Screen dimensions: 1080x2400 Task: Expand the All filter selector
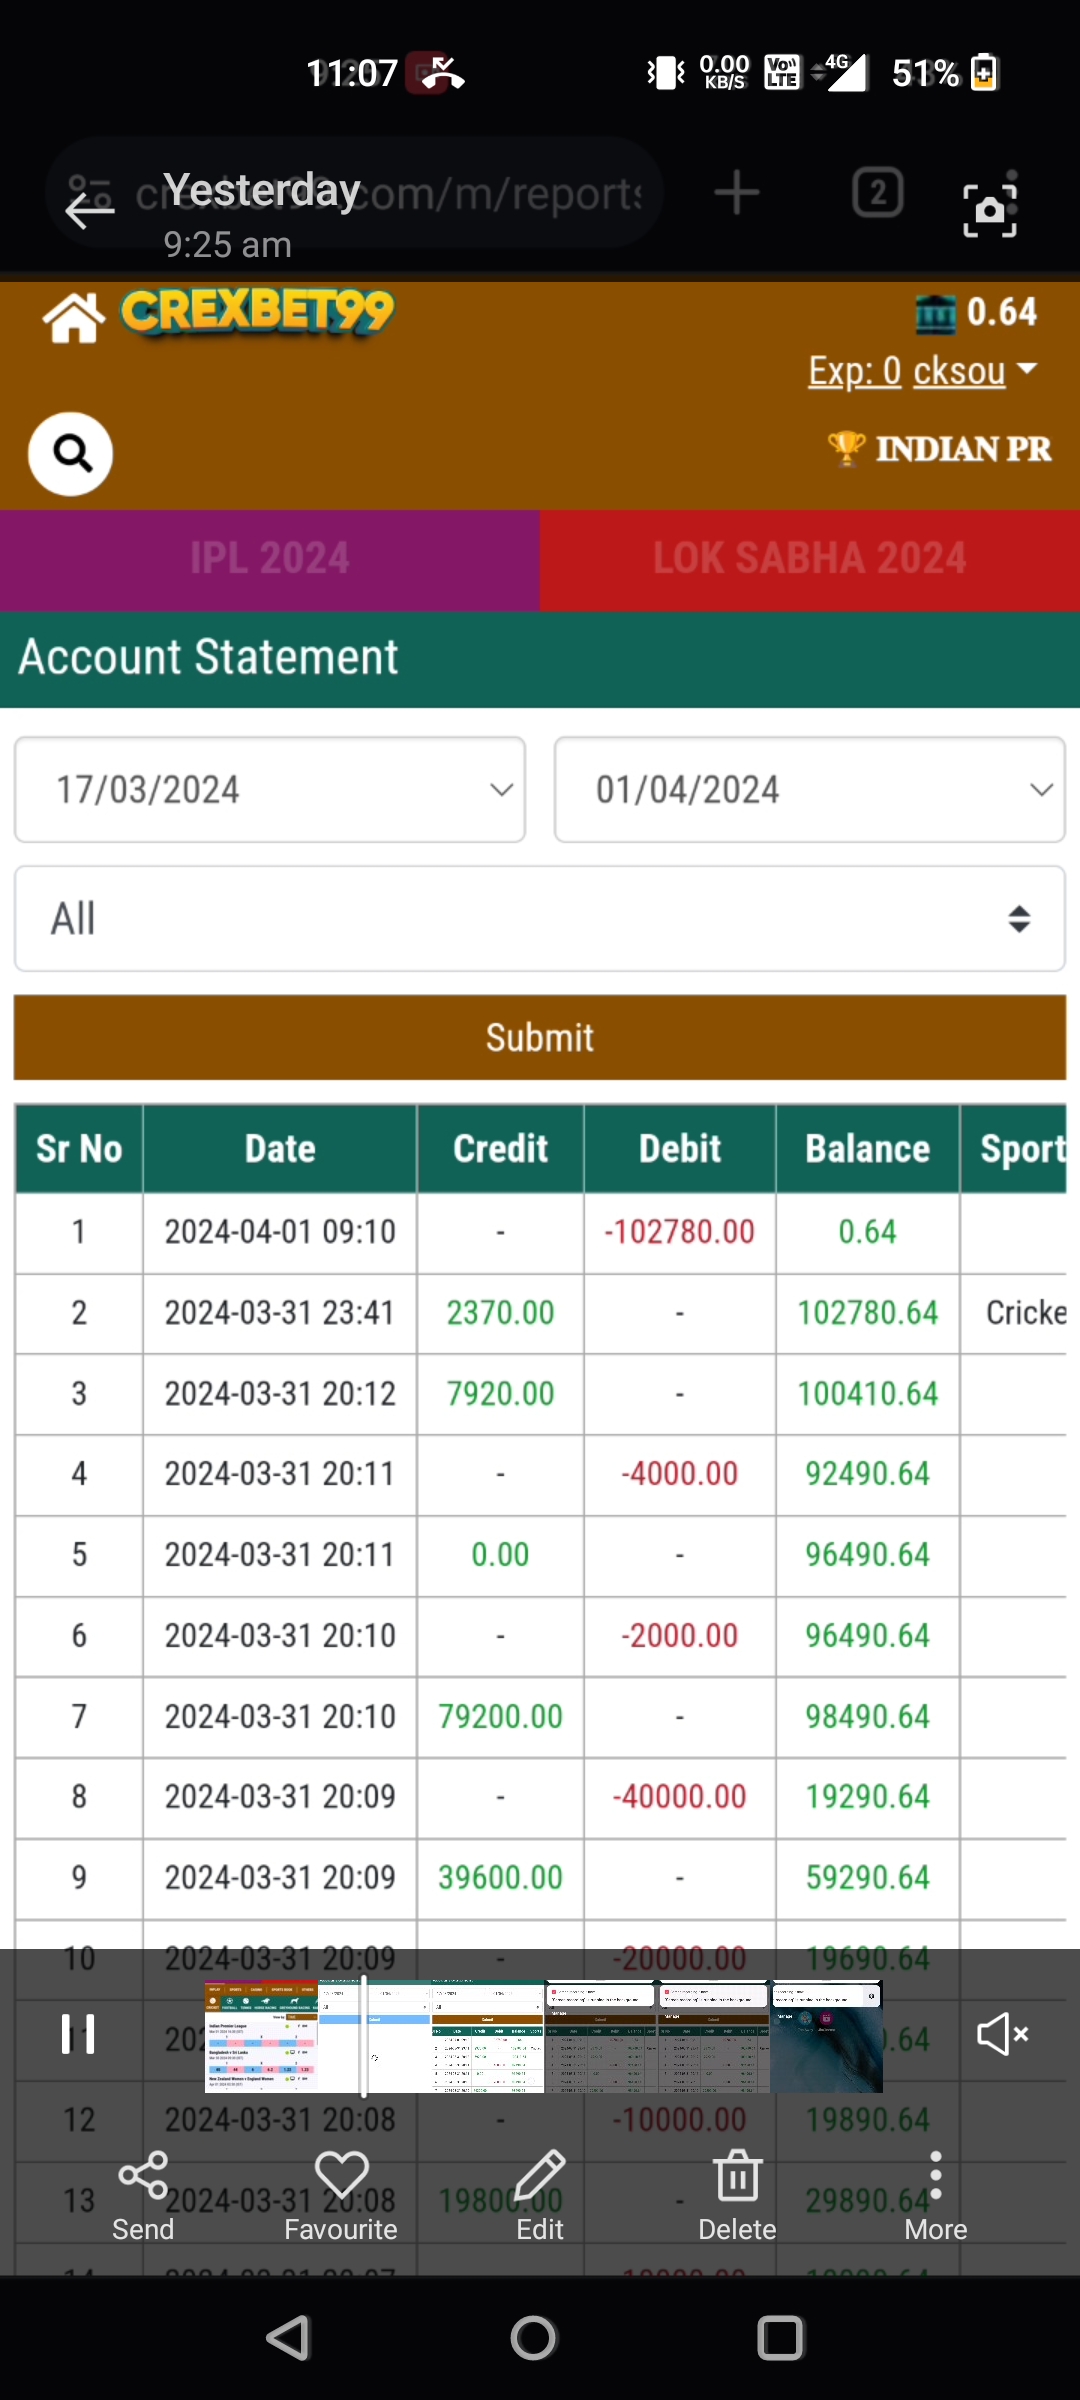pyautogui.click(x=540, y=919)
